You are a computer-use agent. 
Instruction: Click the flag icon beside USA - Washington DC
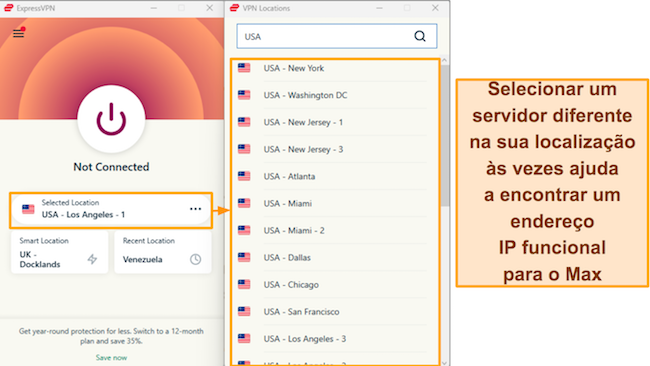coord(244,95)
